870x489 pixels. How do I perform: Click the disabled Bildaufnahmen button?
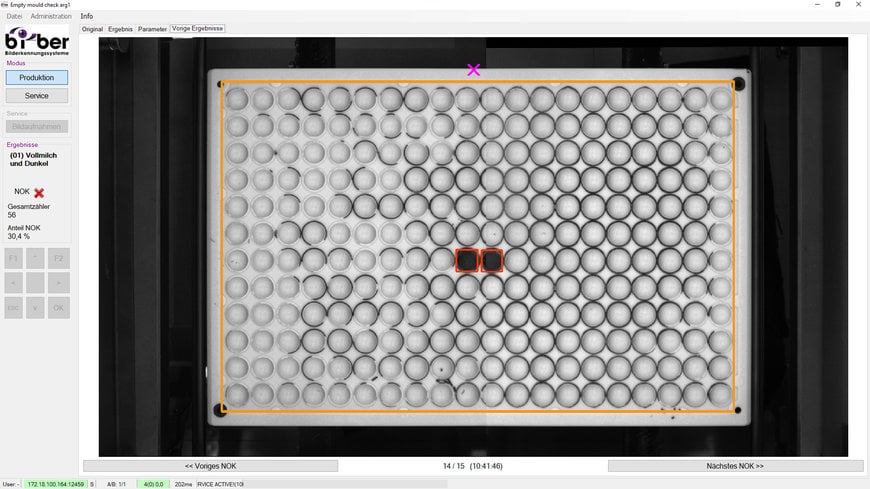pyautogui.click(x=37, y=127)
